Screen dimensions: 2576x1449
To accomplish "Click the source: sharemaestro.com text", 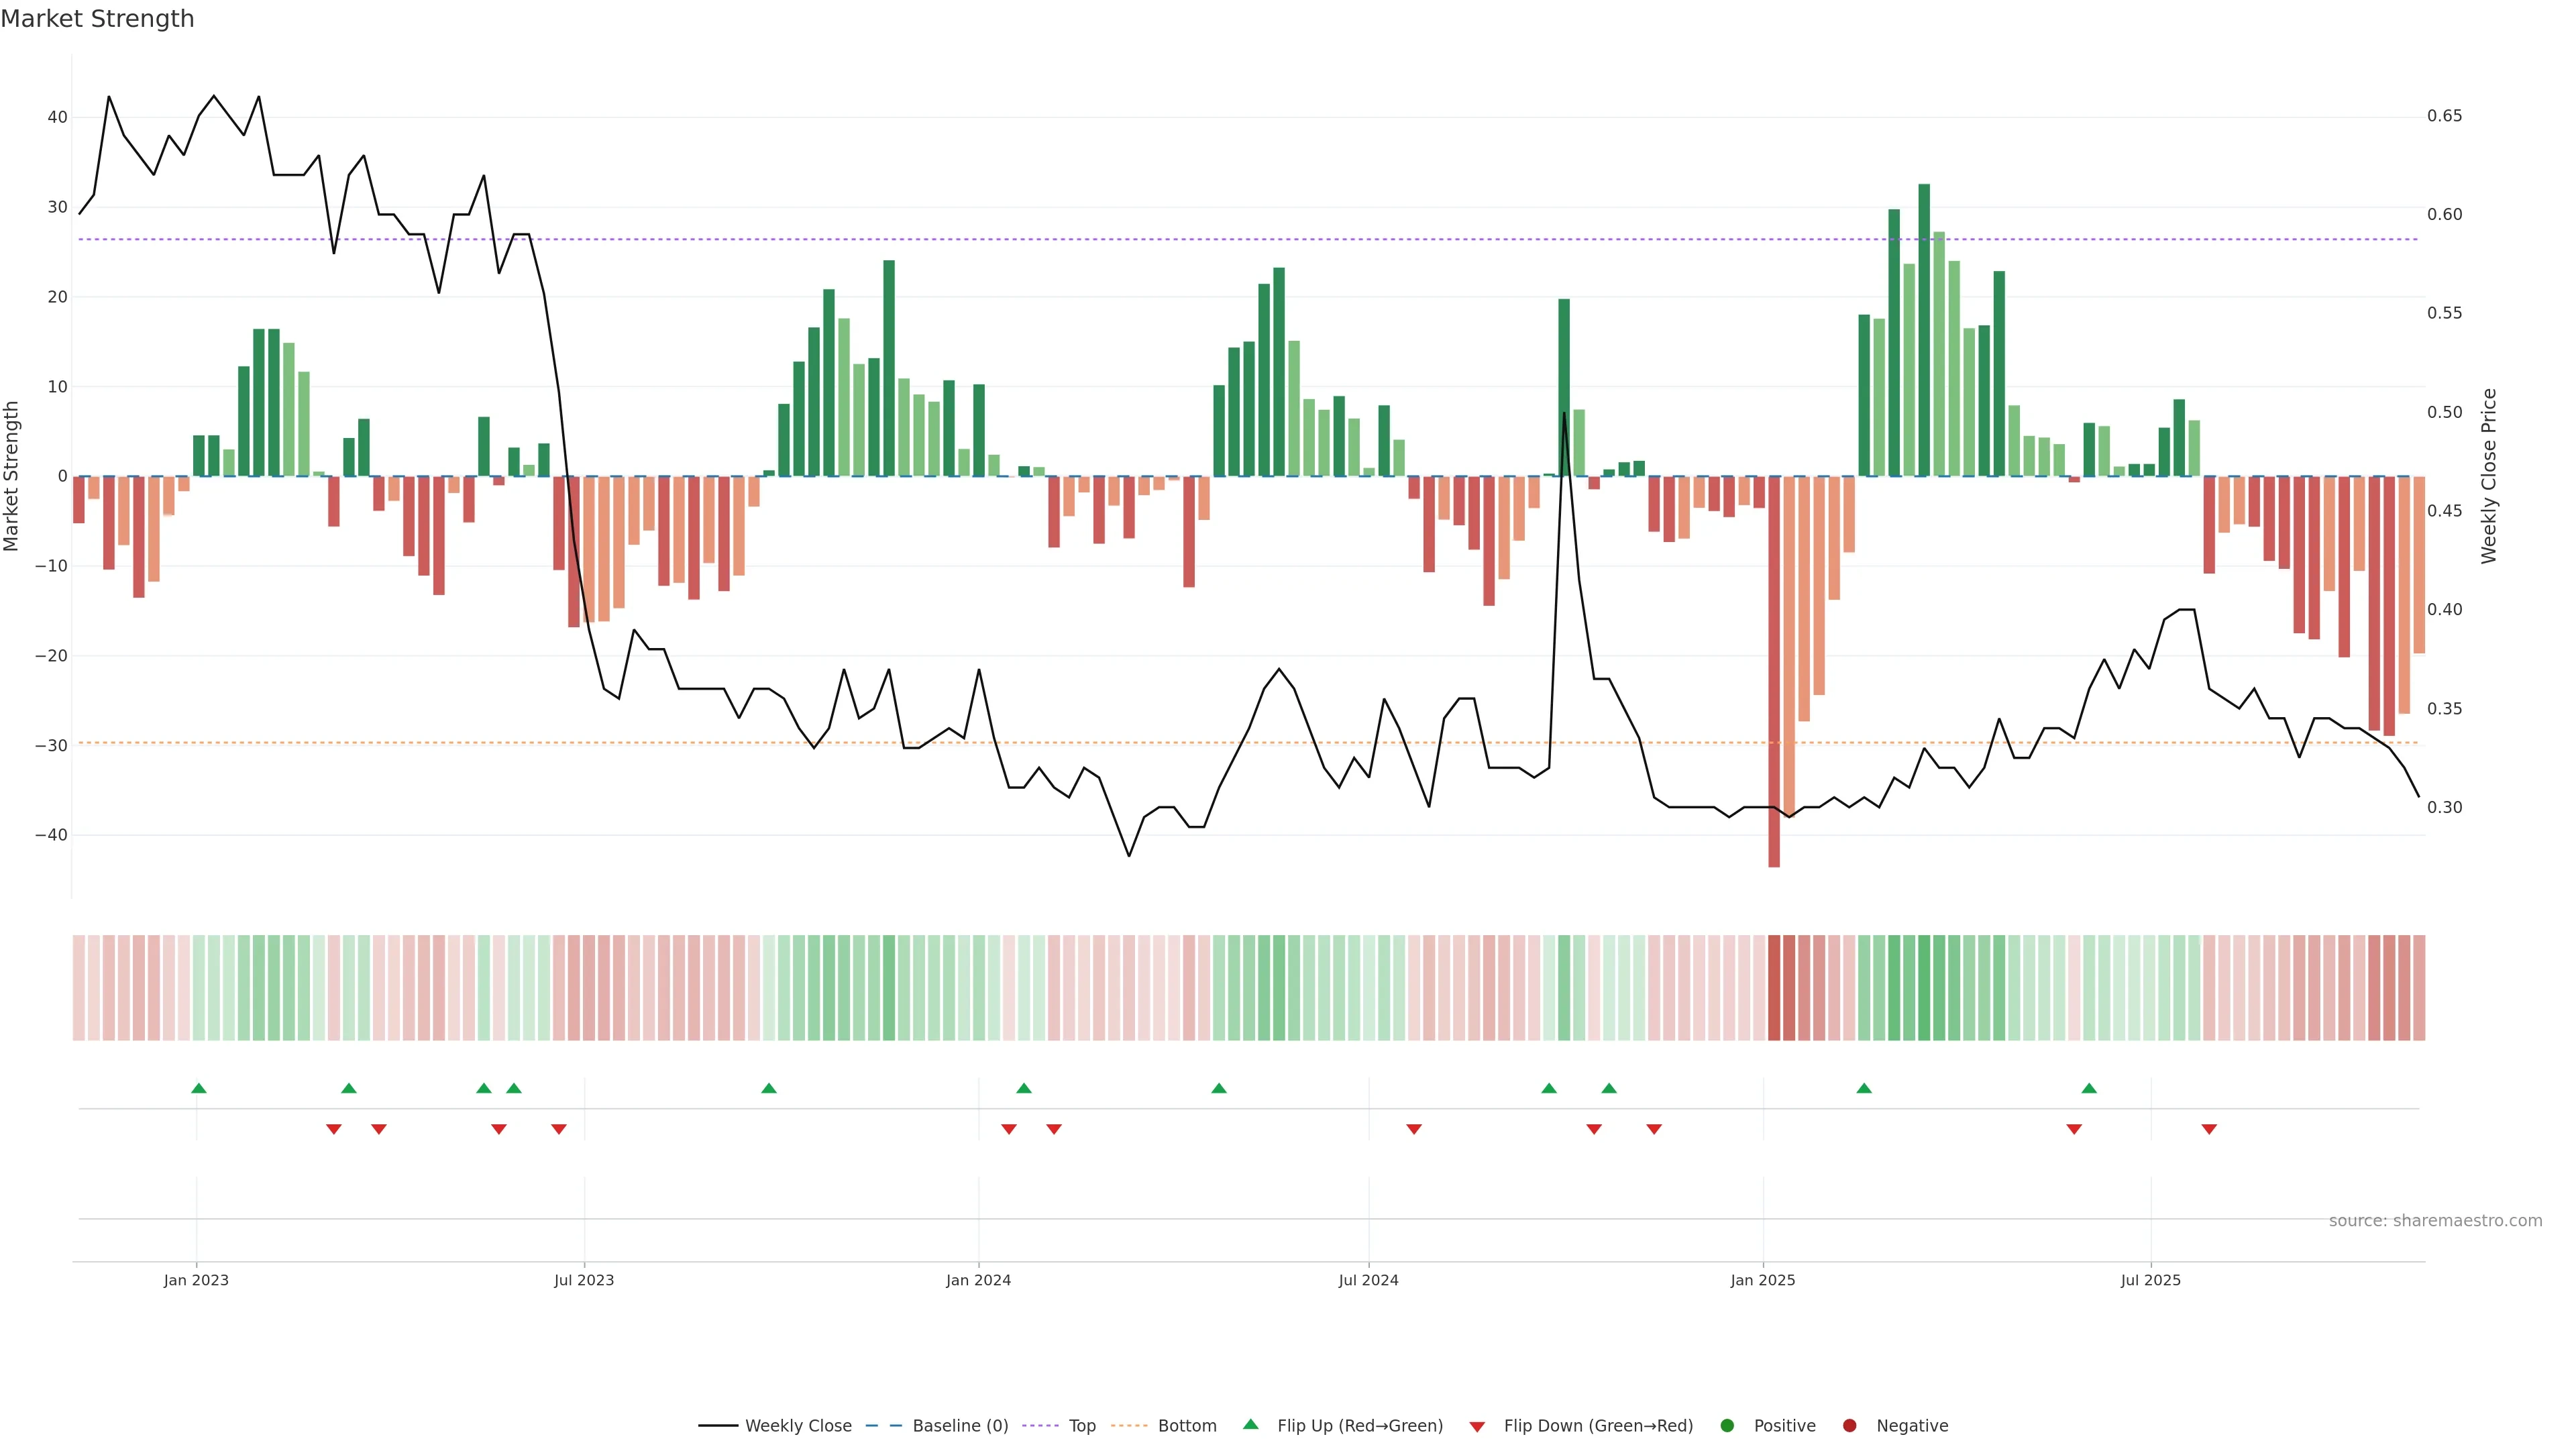I will 2435,1221.
